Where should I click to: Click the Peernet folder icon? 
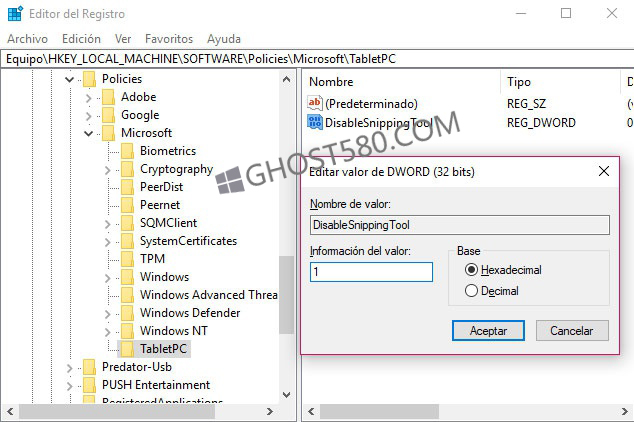coord(127,205)
